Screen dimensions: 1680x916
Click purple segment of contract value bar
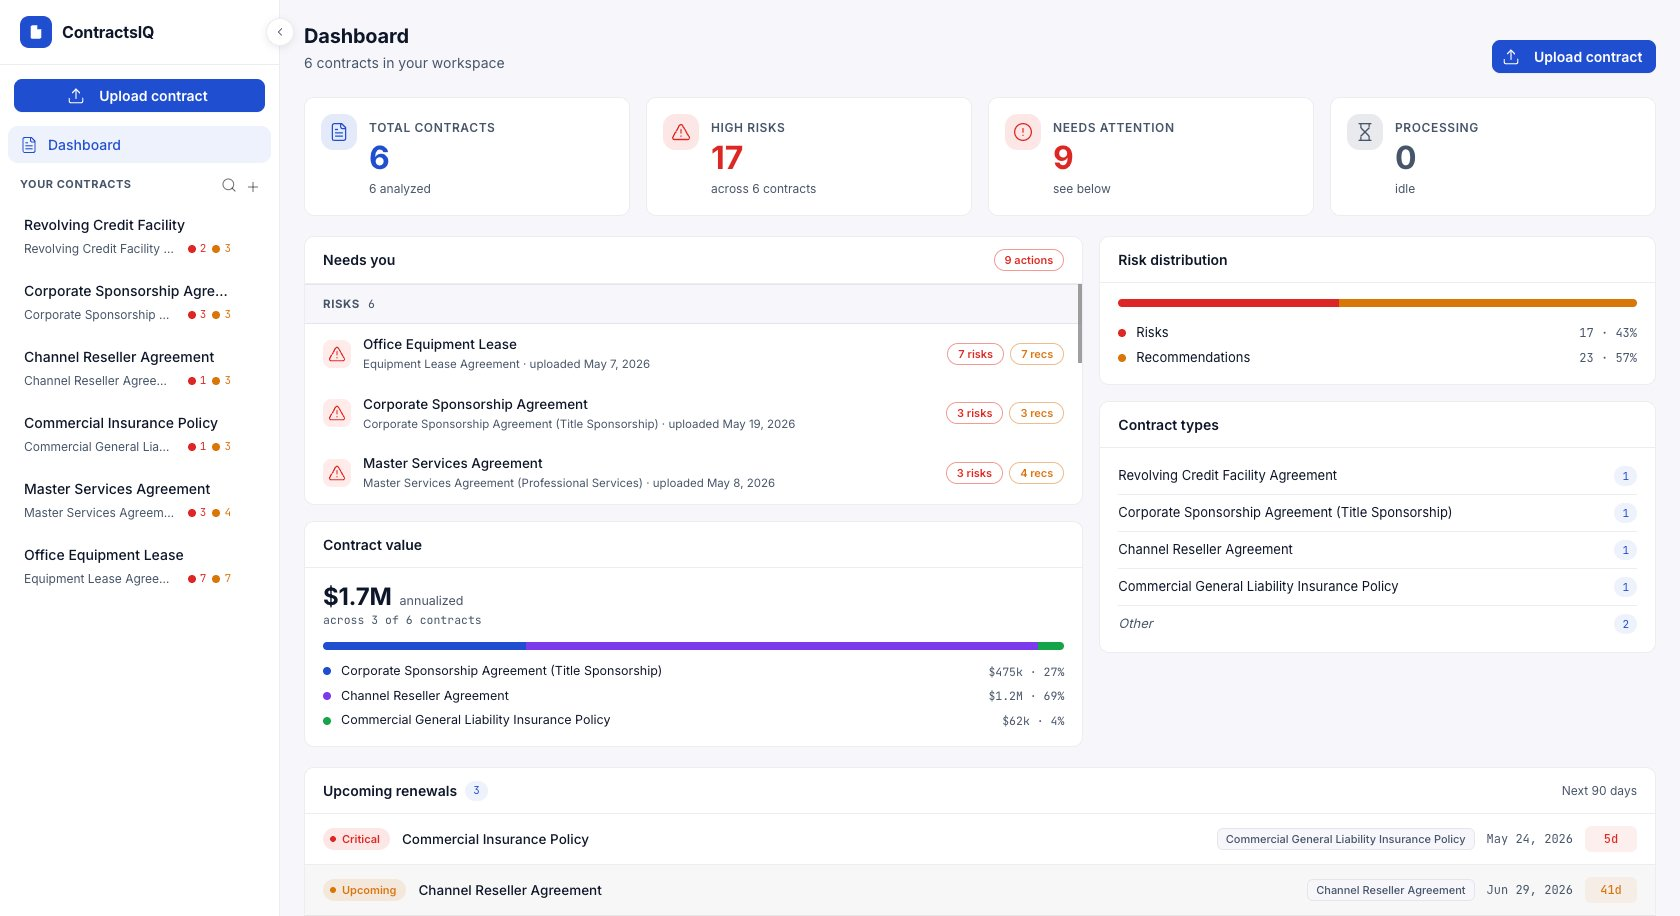tap(782, 646)
